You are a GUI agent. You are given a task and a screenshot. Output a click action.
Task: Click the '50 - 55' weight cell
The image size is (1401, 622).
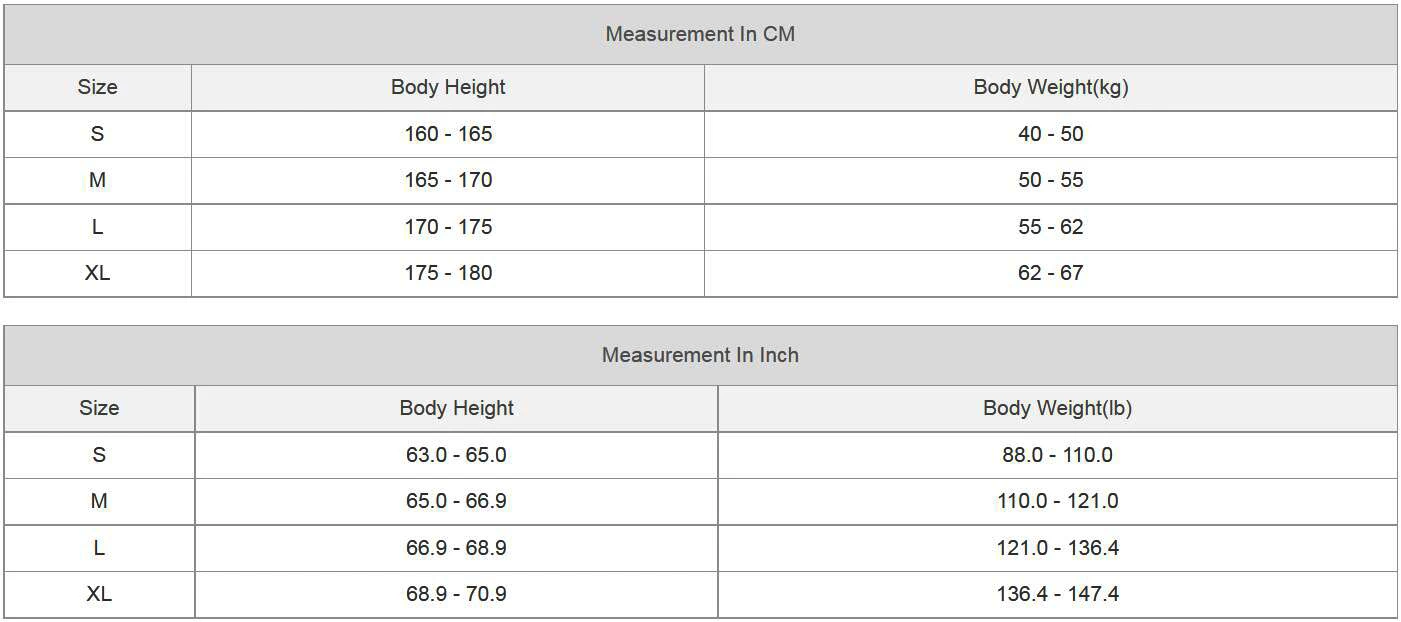click(x=1050, y=180)
